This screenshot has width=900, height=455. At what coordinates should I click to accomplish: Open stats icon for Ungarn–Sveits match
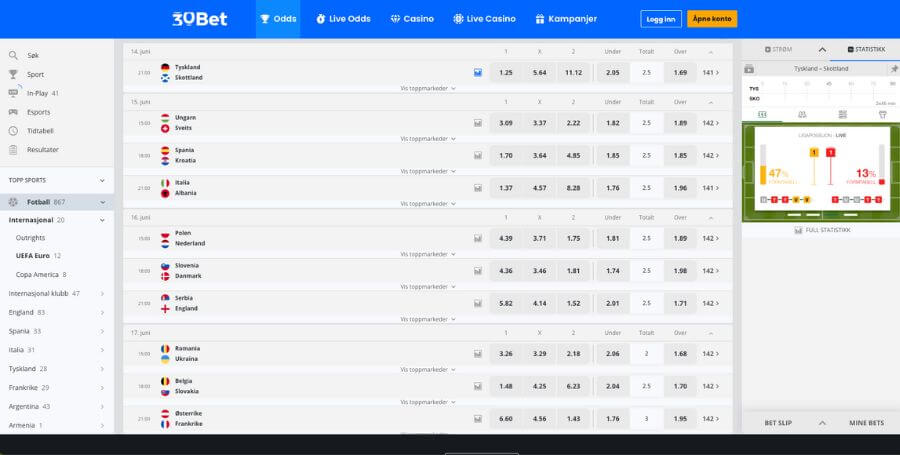click(478, 123)
